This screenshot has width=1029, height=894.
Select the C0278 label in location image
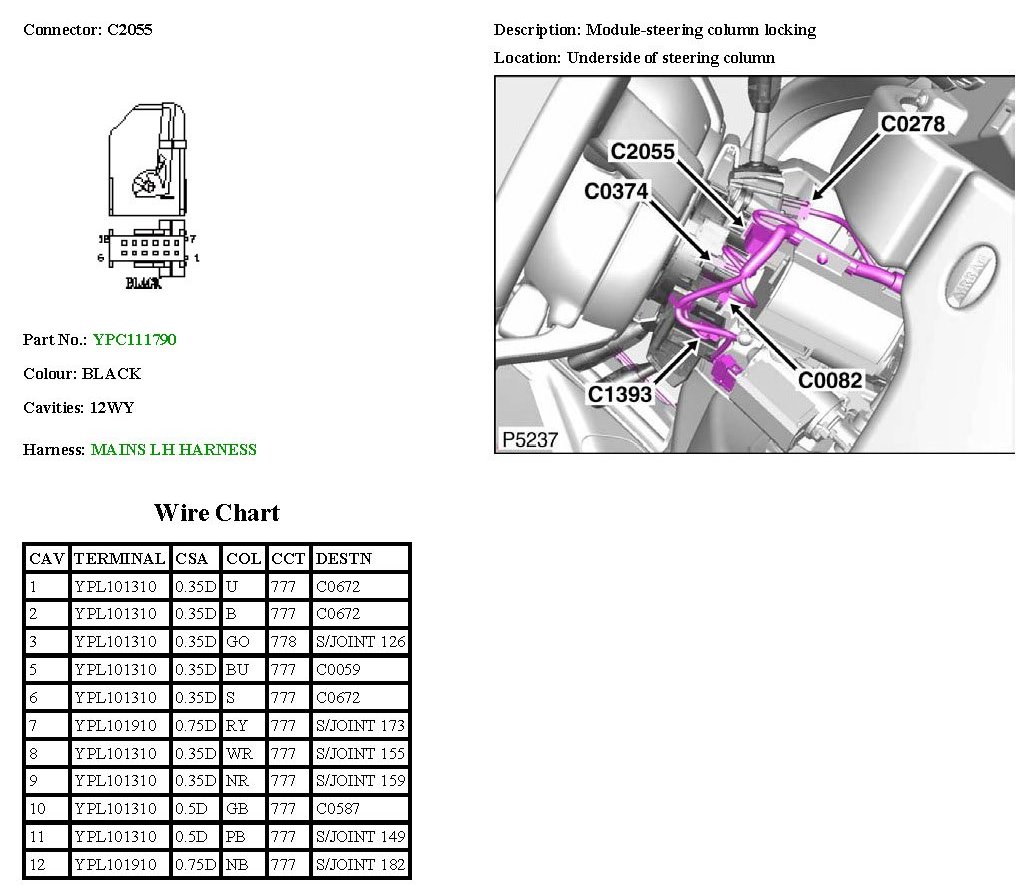(x=912, y=124)
